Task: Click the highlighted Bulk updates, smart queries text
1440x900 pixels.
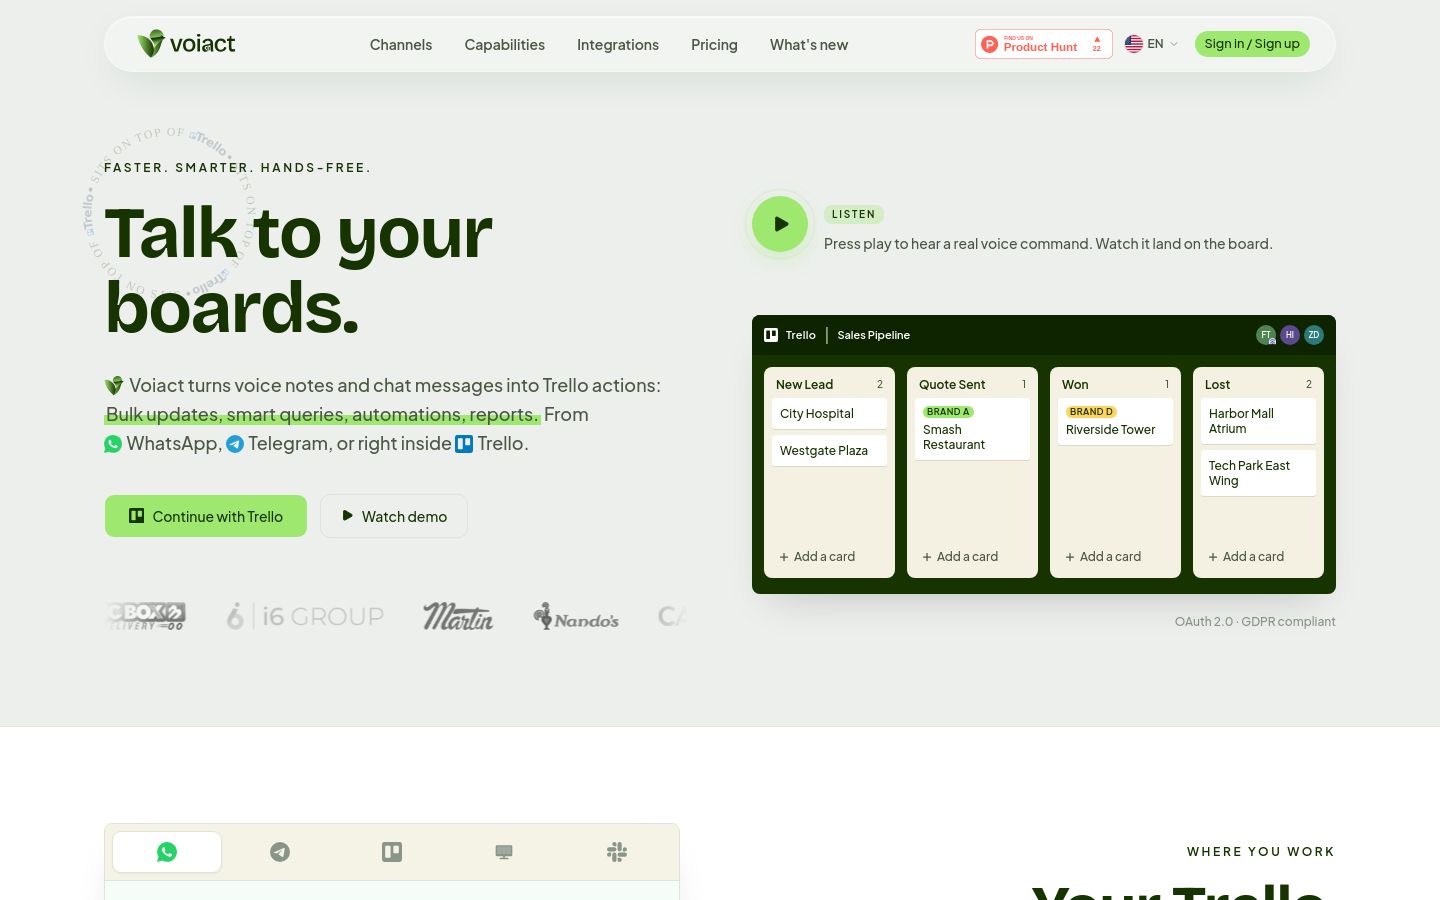Action: point(323,415)
